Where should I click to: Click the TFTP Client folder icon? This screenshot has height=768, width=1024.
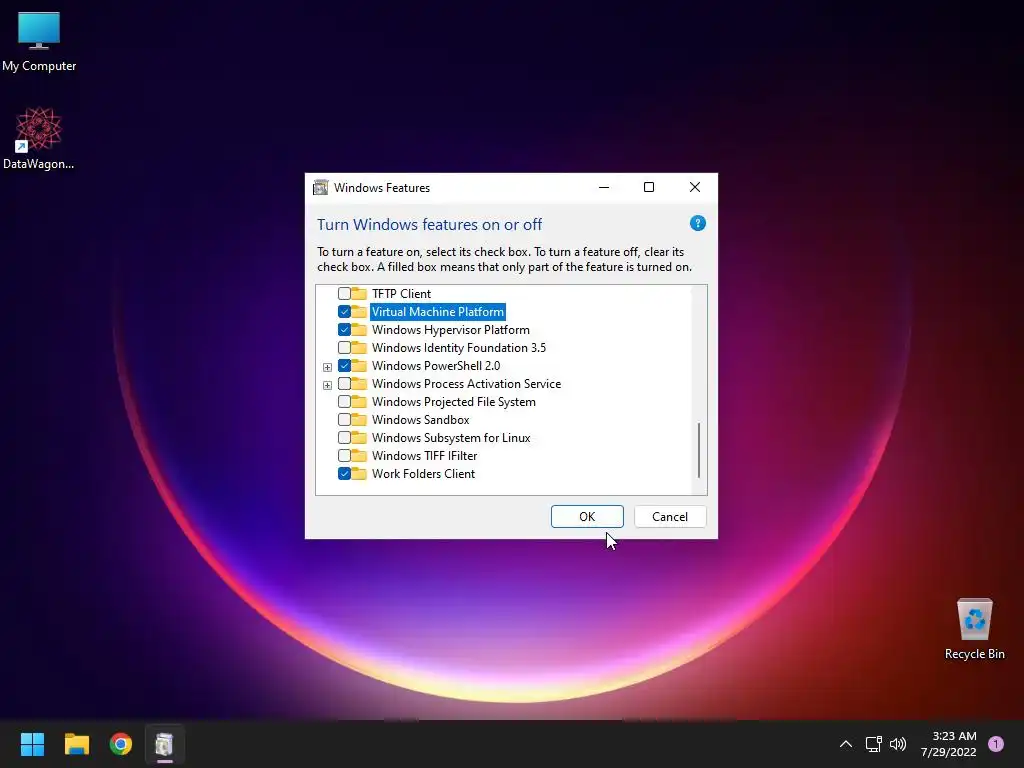pos(359,293)
